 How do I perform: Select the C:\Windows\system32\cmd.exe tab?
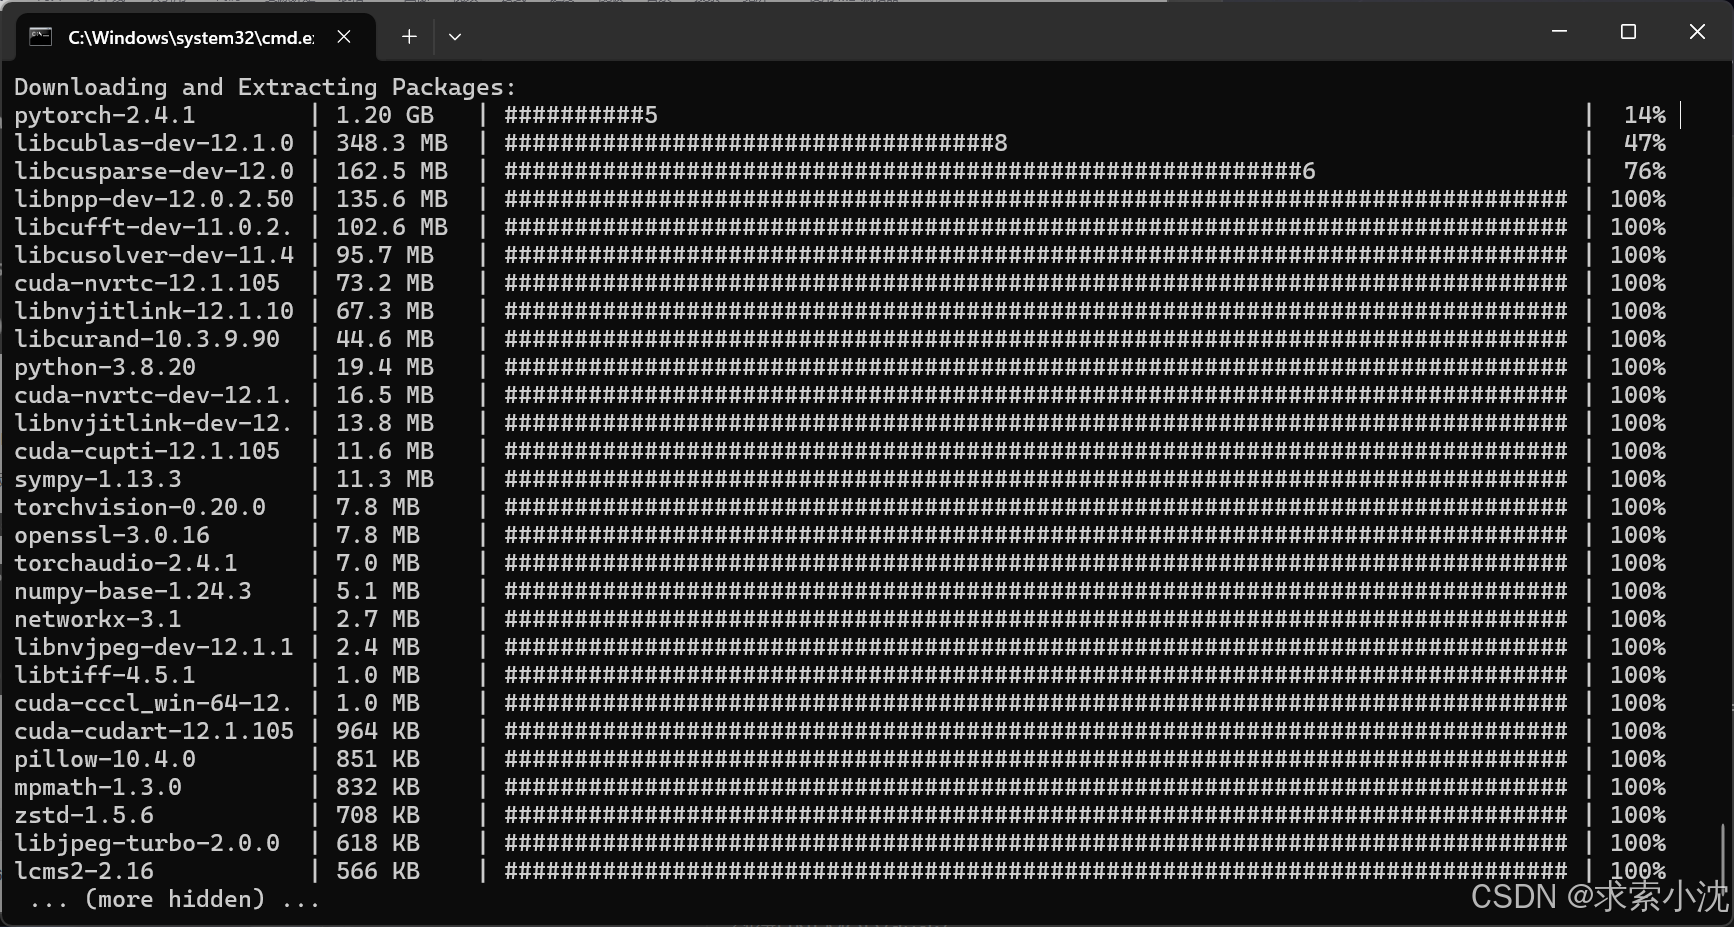pyautogui.click(x=196, y=37)
